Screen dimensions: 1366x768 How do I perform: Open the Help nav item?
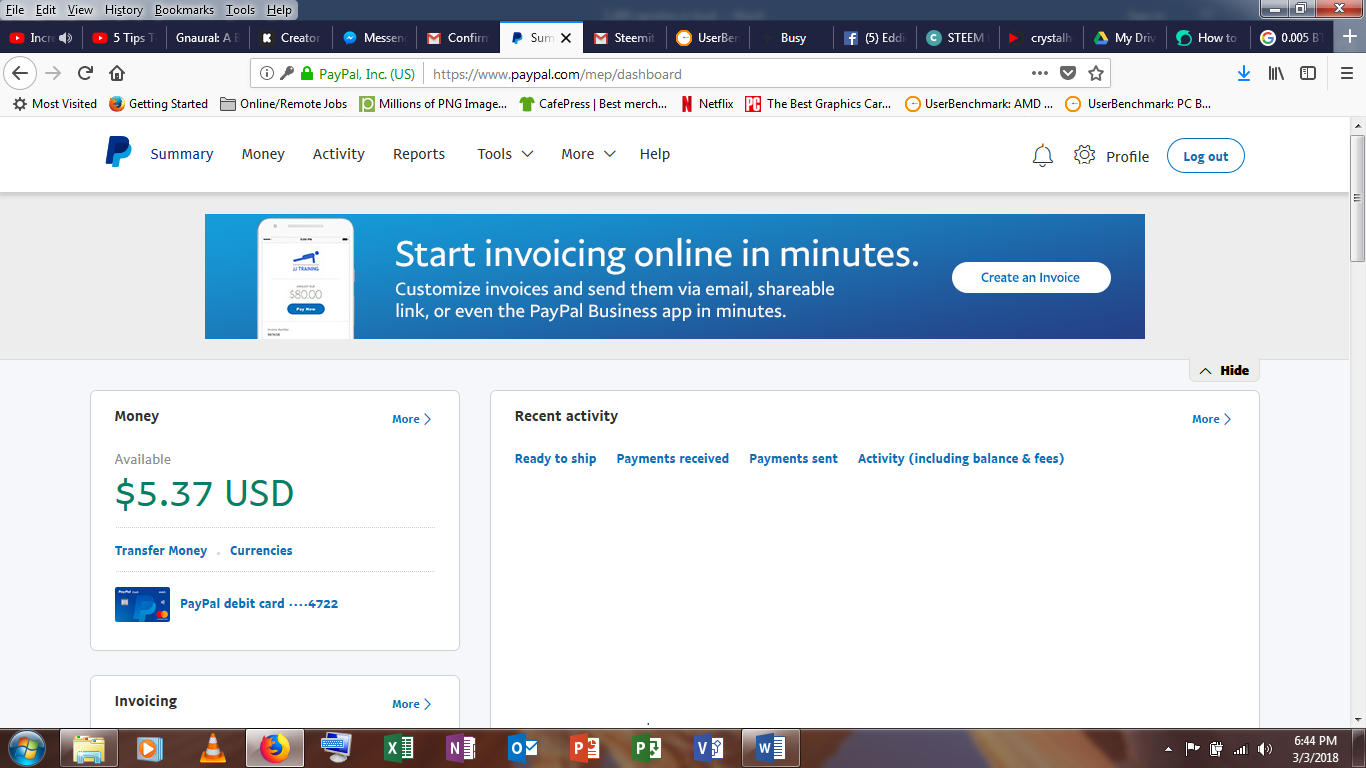click(x=655, y=154)
